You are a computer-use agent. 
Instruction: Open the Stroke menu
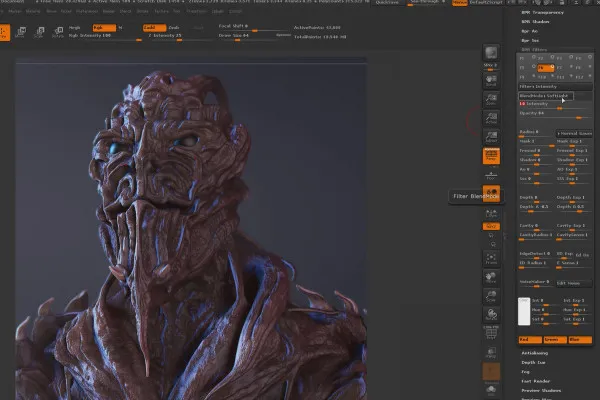tap(142, 11)
